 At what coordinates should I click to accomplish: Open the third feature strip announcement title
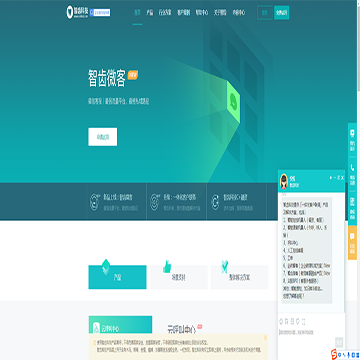click(235, 198)
